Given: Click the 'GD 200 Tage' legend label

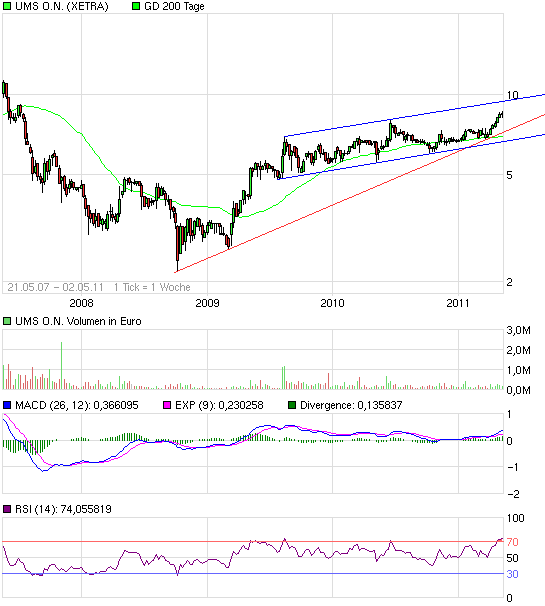Looking at the screenshot, I should pos(174,7).
